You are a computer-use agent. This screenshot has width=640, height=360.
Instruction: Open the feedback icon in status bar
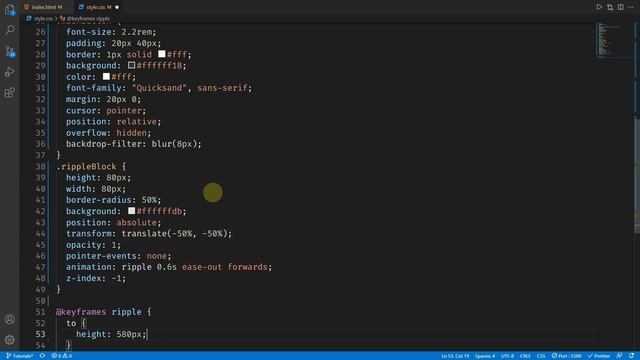coord(620,356)
